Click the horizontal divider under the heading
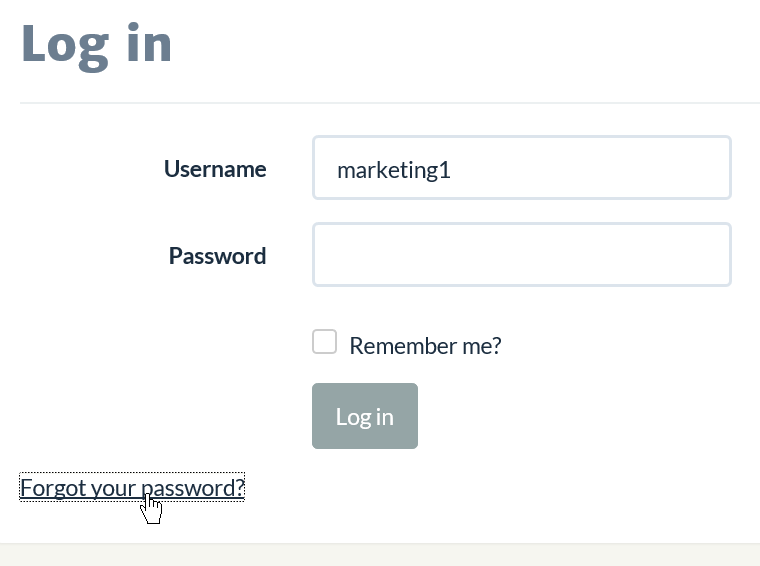Viewport: 760px width, 566px height. (390, 103)
